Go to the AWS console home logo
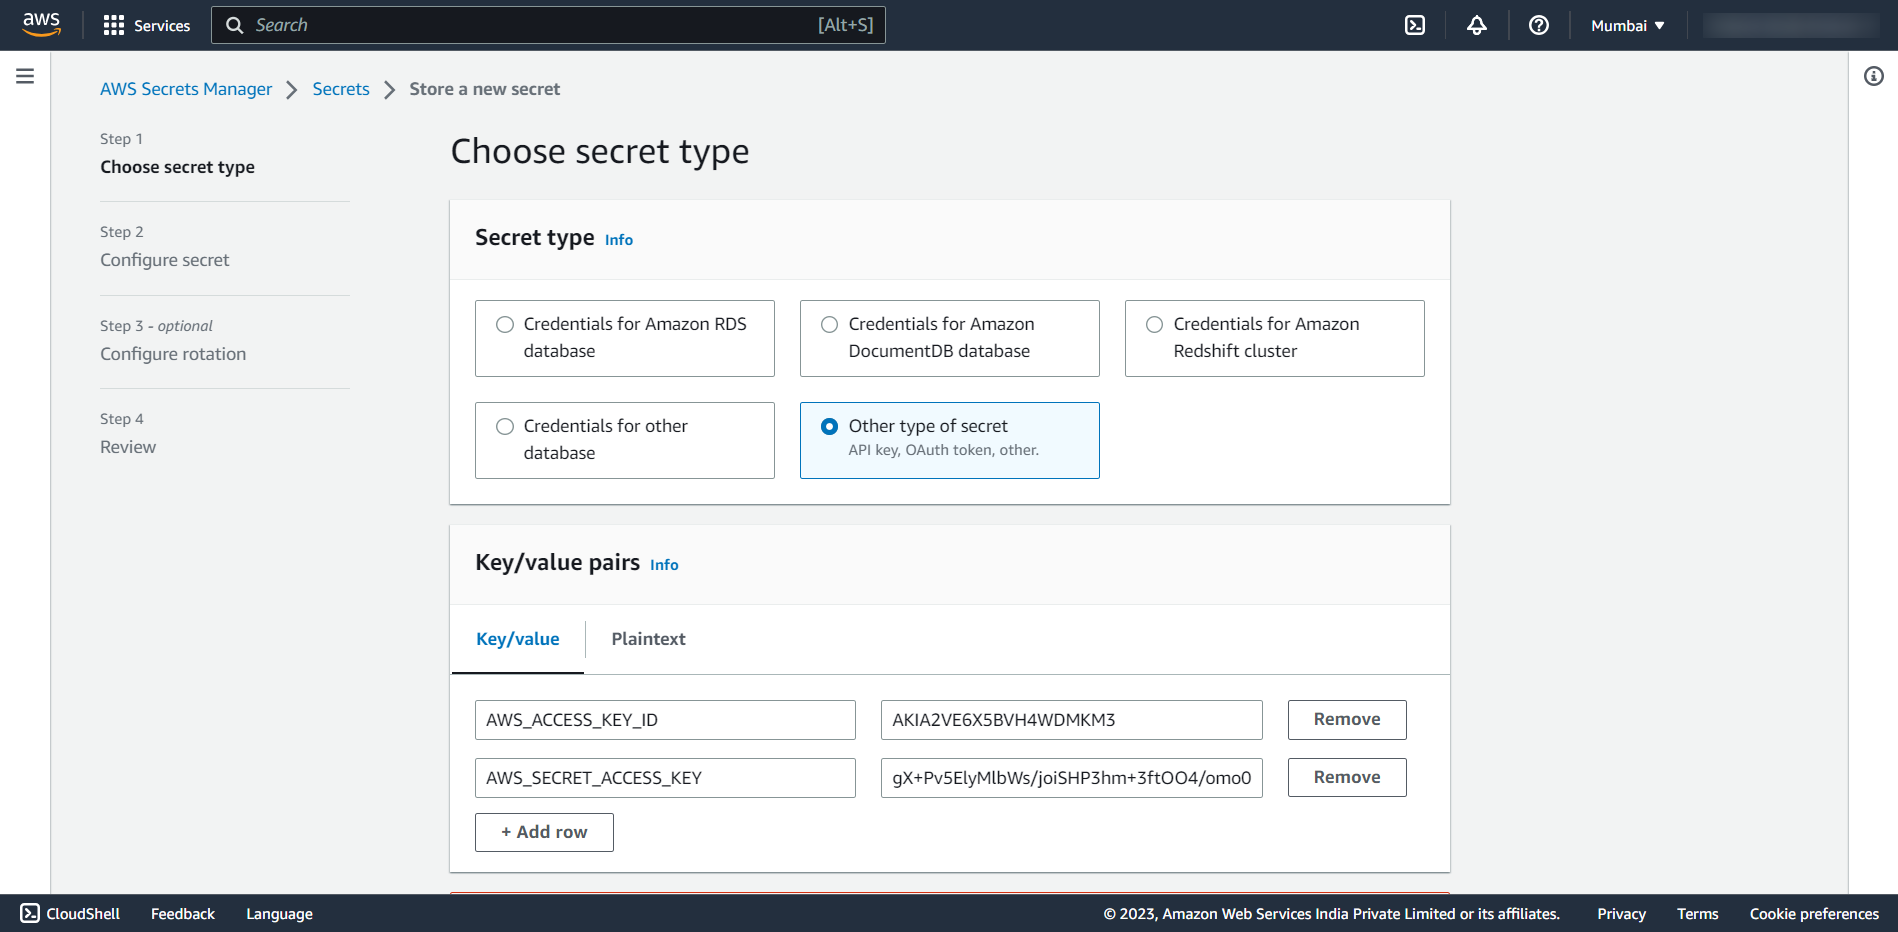 coord(41,25)
